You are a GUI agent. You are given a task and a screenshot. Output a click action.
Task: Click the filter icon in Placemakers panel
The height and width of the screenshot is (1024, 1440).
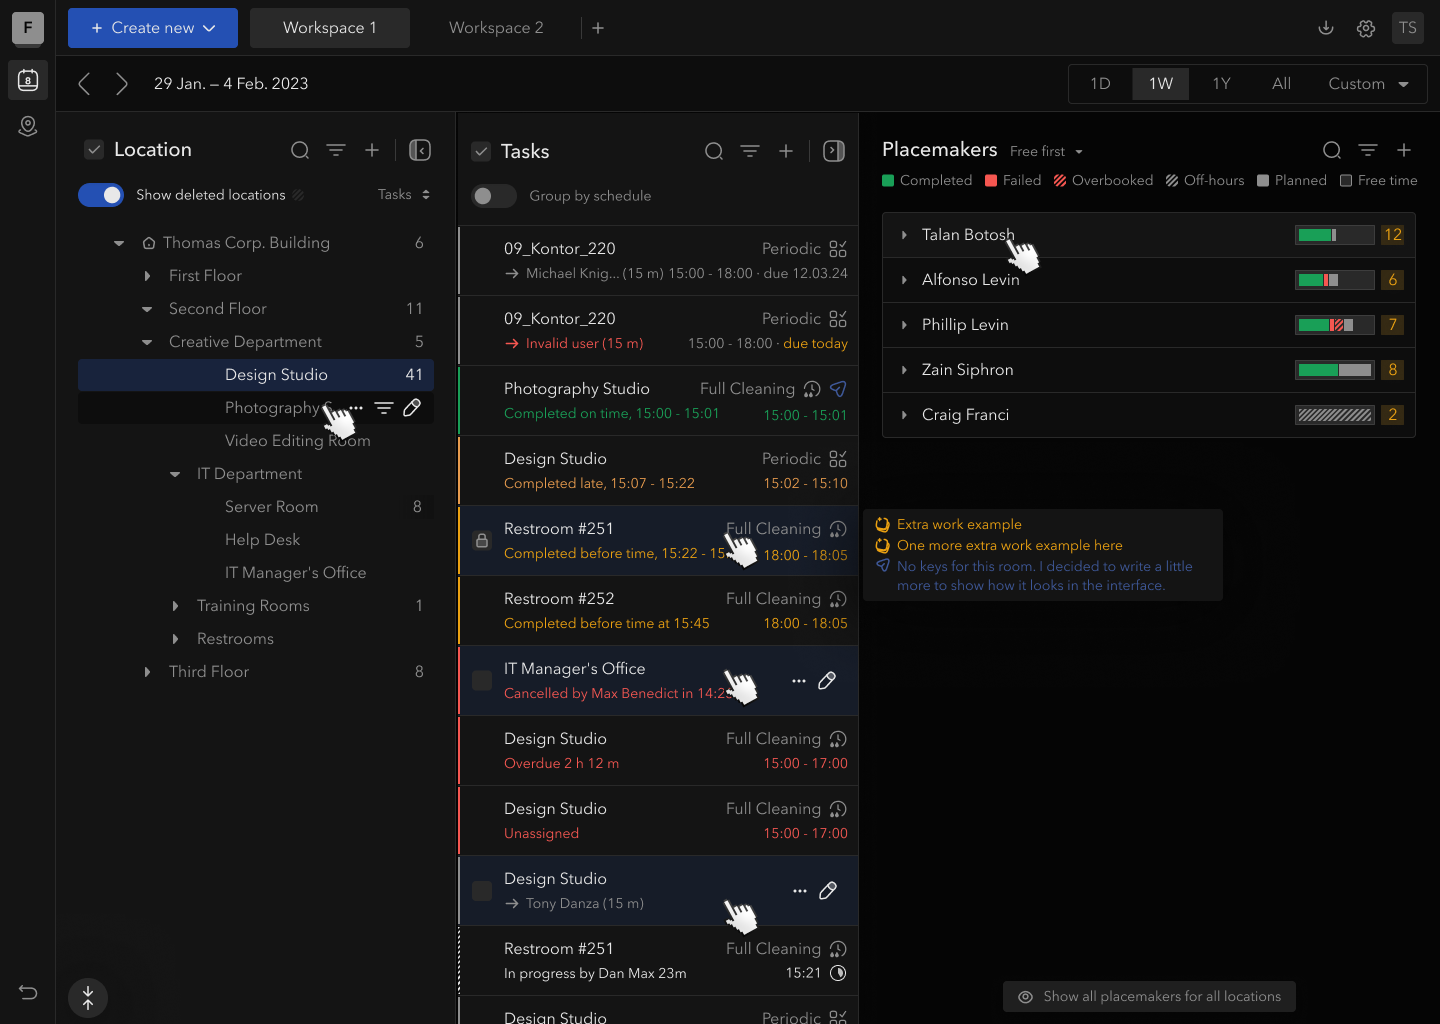(1368, 150)
